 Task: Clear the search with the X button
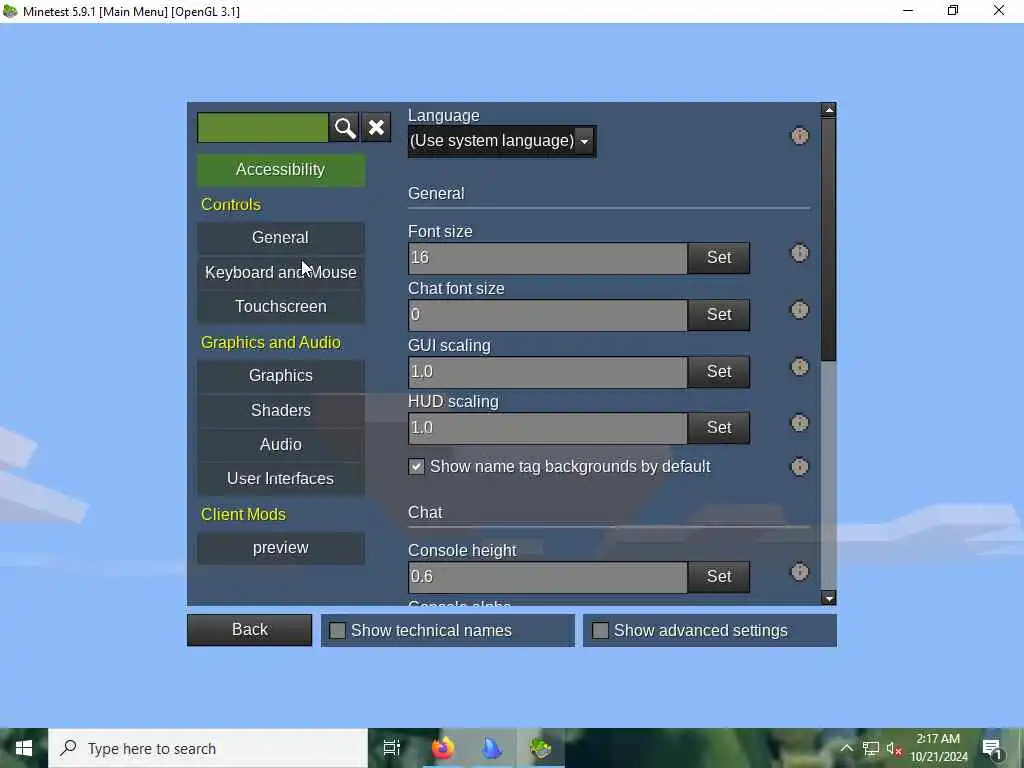[x=376, y=127]
